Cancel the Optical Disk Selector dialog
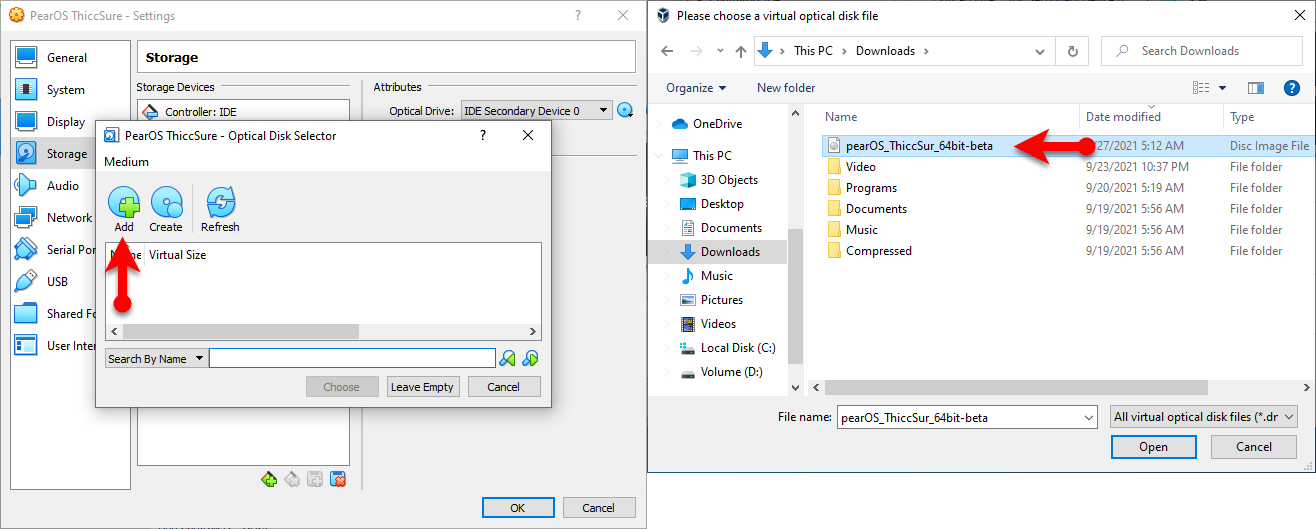Image resolution: width=1316 pixels, height=529 pixels. [x=503, y=387]
